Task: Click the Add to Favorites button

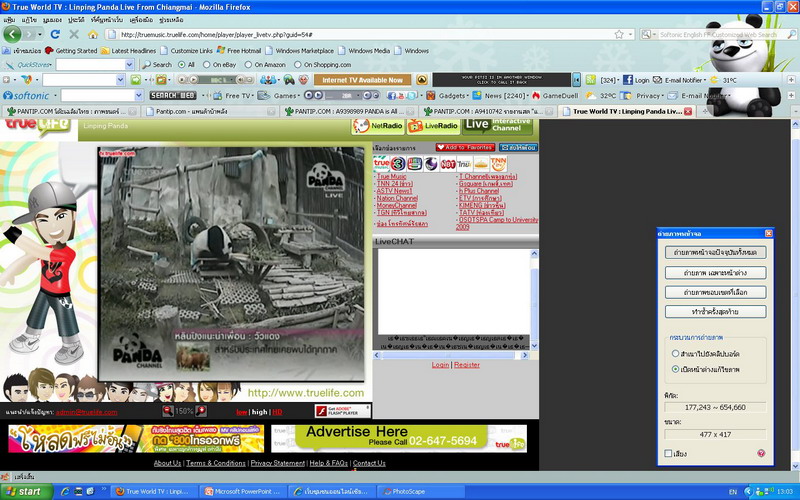Action: [465, 147]
